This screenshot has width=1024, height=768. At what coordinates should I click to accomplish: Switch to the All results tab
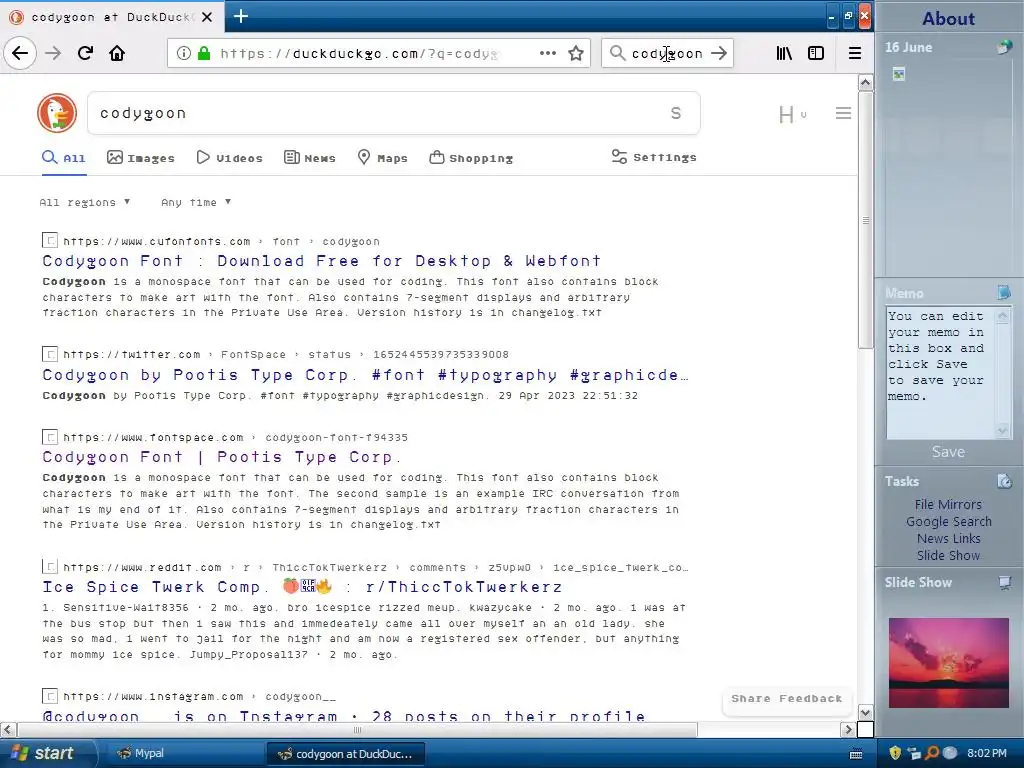[64, 157]
